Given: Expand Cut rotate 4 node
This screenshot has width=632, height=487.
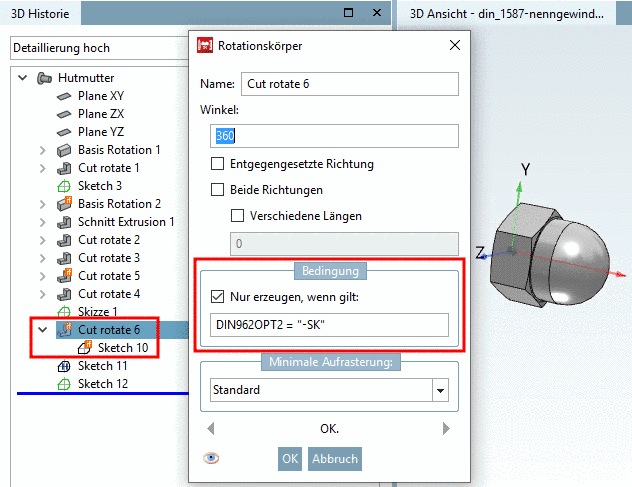Looking at the screenshot, I should (x=43, y=294).
